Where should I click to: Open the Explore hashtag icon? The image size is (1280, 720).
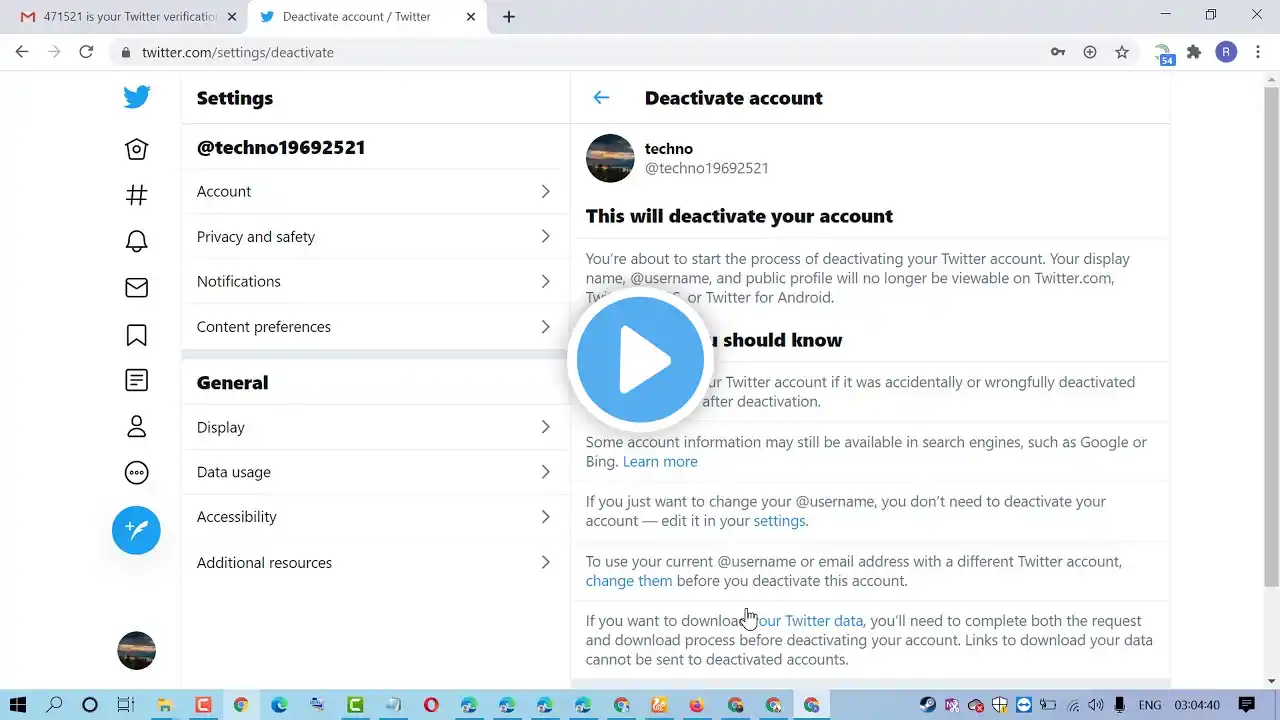[137, 195]
